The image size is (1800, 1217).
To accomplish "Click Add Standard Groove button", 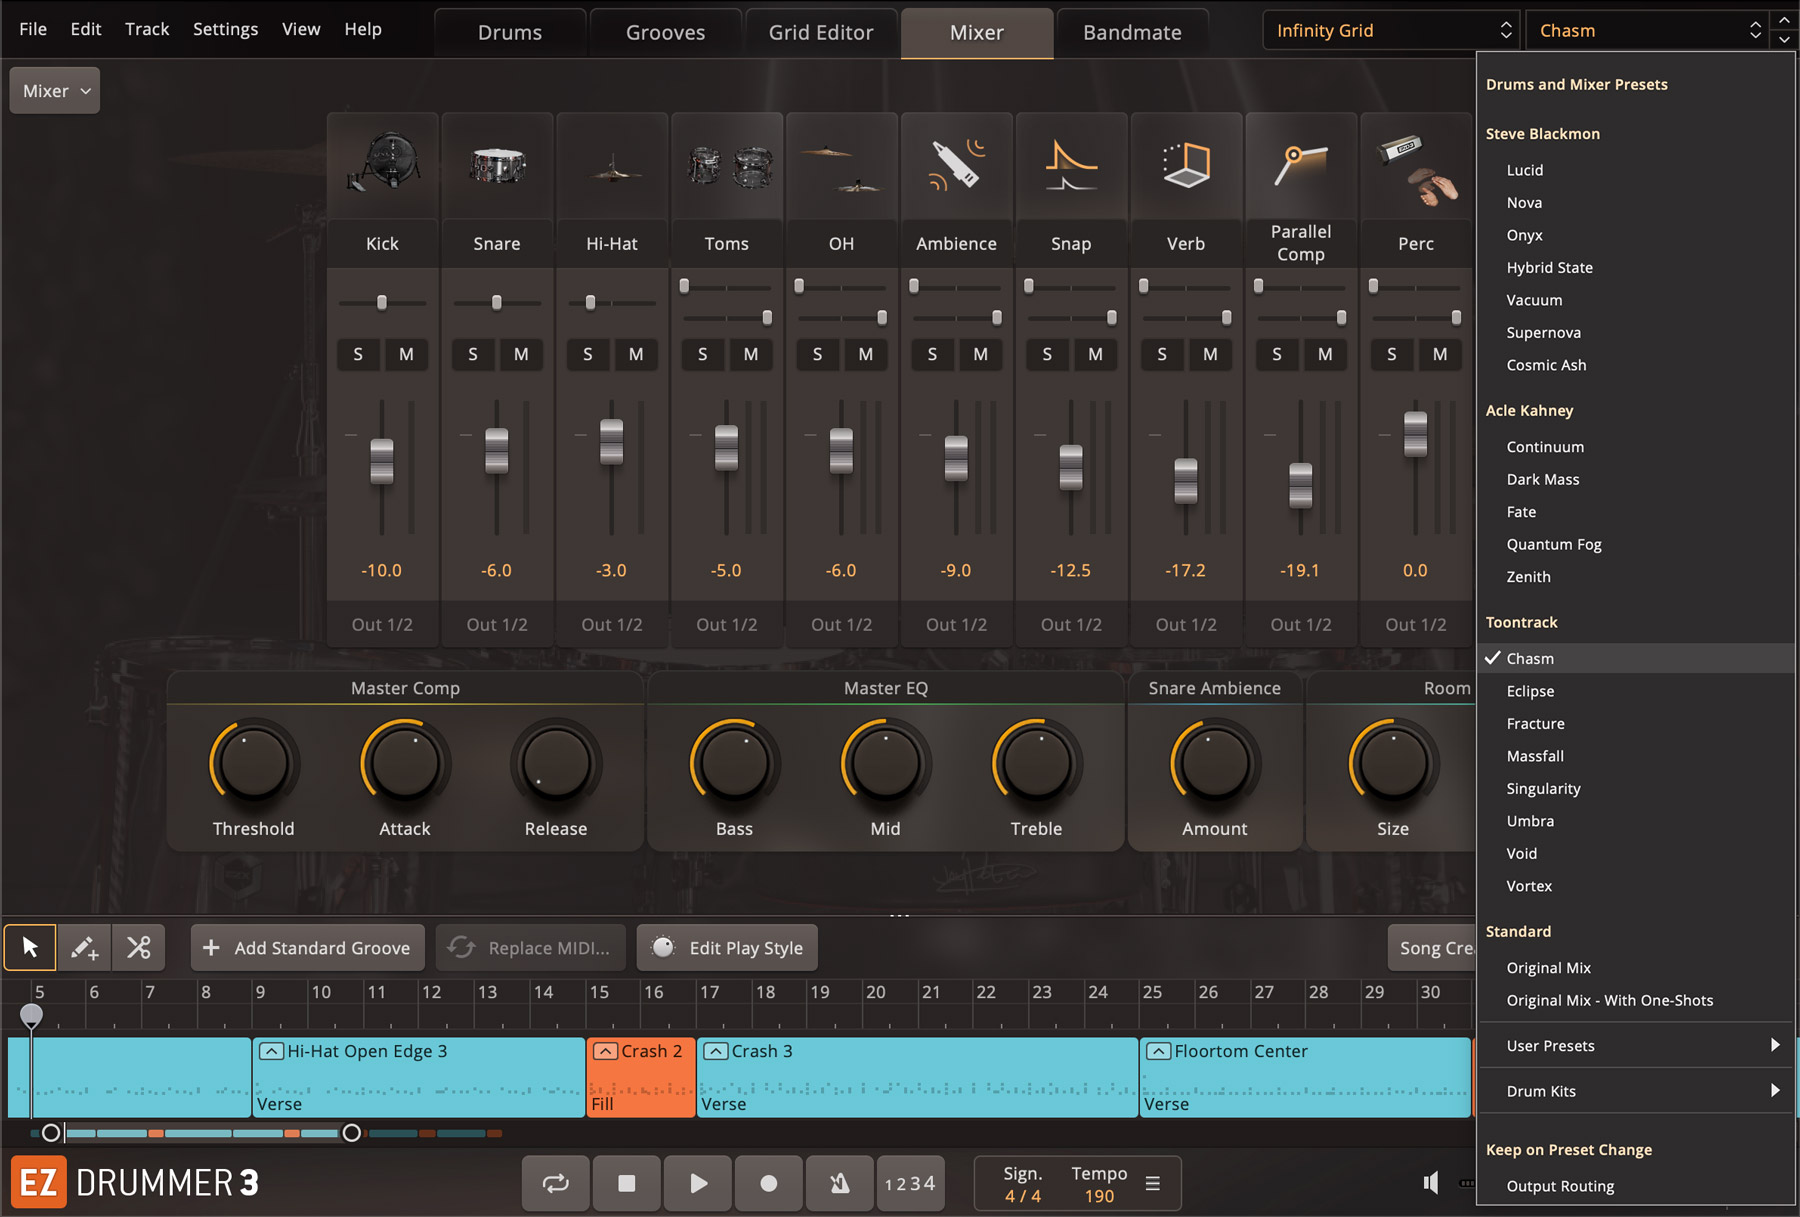I will pos(308,947).
